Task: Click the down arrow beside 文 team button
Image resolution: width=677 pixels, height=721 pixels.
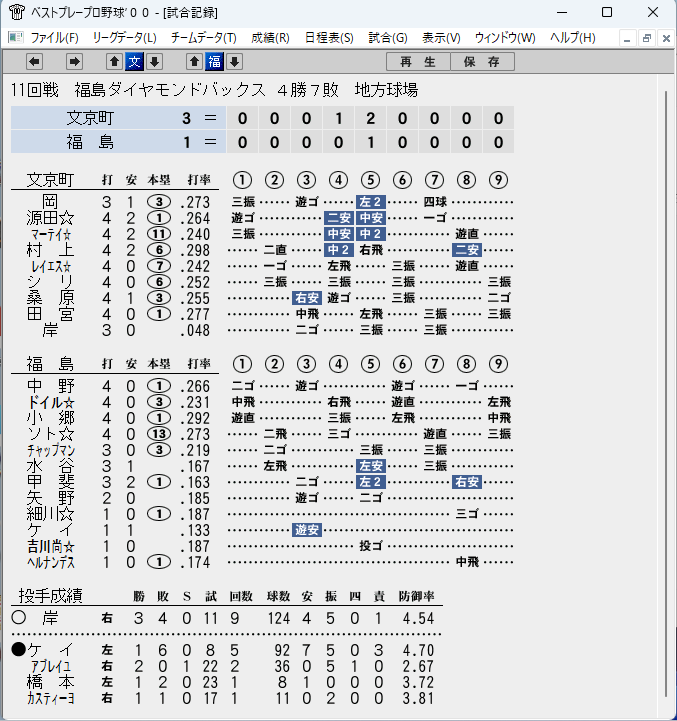Action: pos(155,61)
